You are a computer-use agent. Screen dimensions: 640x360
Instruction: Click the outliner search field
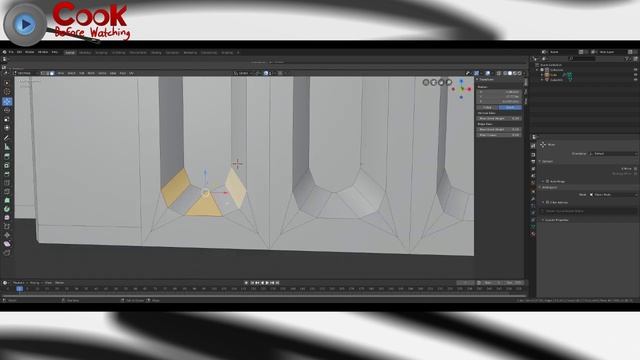point(582,59)
